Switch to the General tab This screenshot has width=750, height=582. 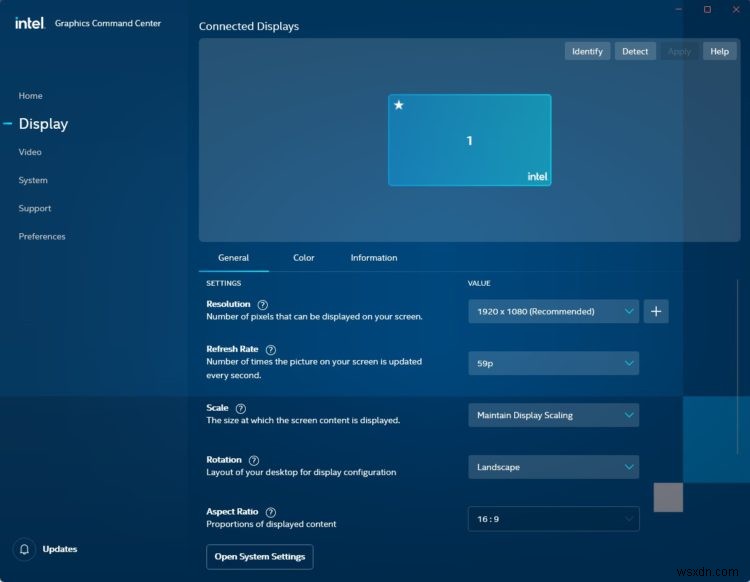(x=233, y=258)
